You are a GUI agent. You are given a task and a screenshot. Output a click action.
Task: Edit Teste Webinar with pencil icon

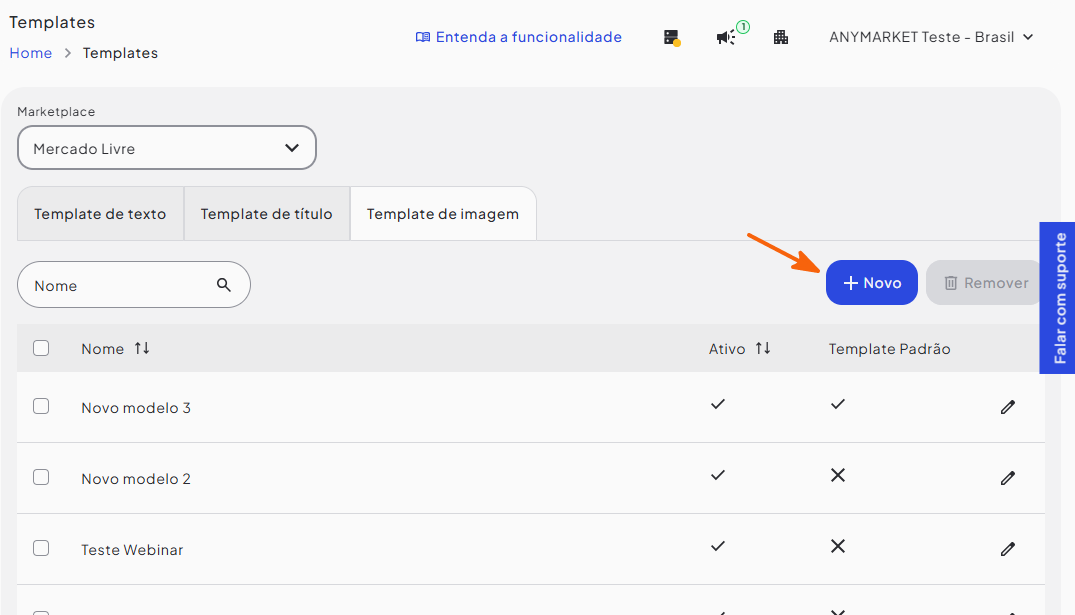pyautogui.click(x=1007, y=549)
